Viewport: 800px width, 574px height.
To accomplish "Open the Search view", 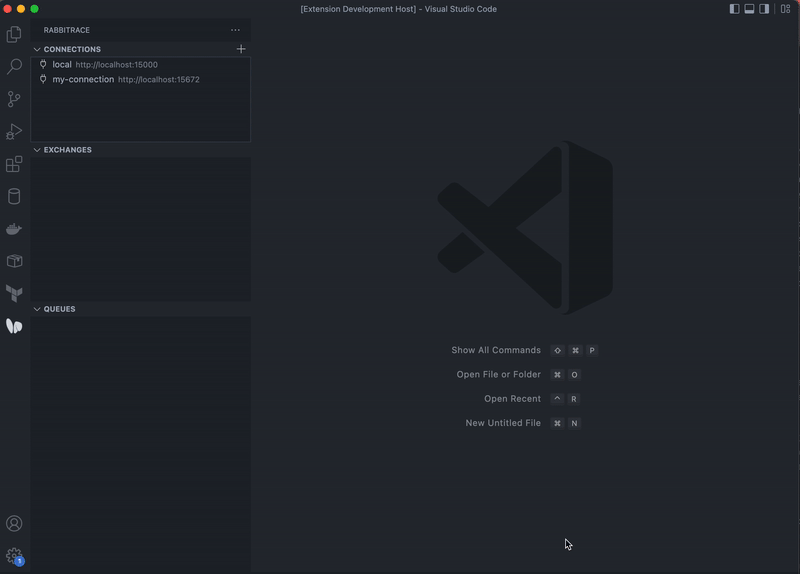I will 14,66.
